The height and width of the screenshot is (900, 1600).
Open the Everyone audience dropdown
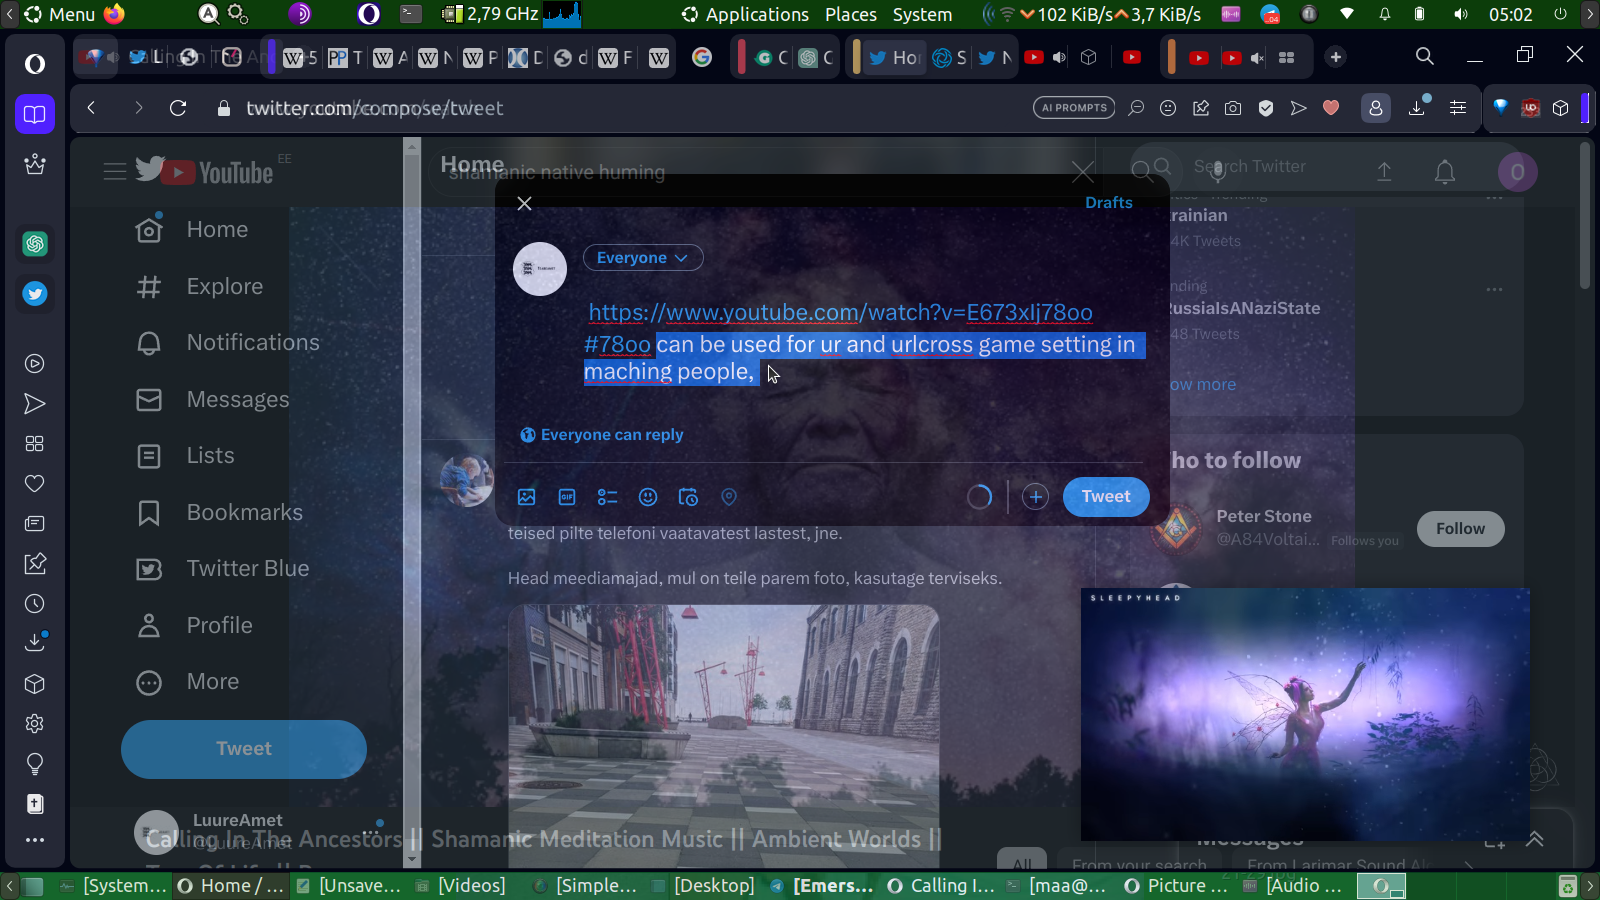(643, 258)
